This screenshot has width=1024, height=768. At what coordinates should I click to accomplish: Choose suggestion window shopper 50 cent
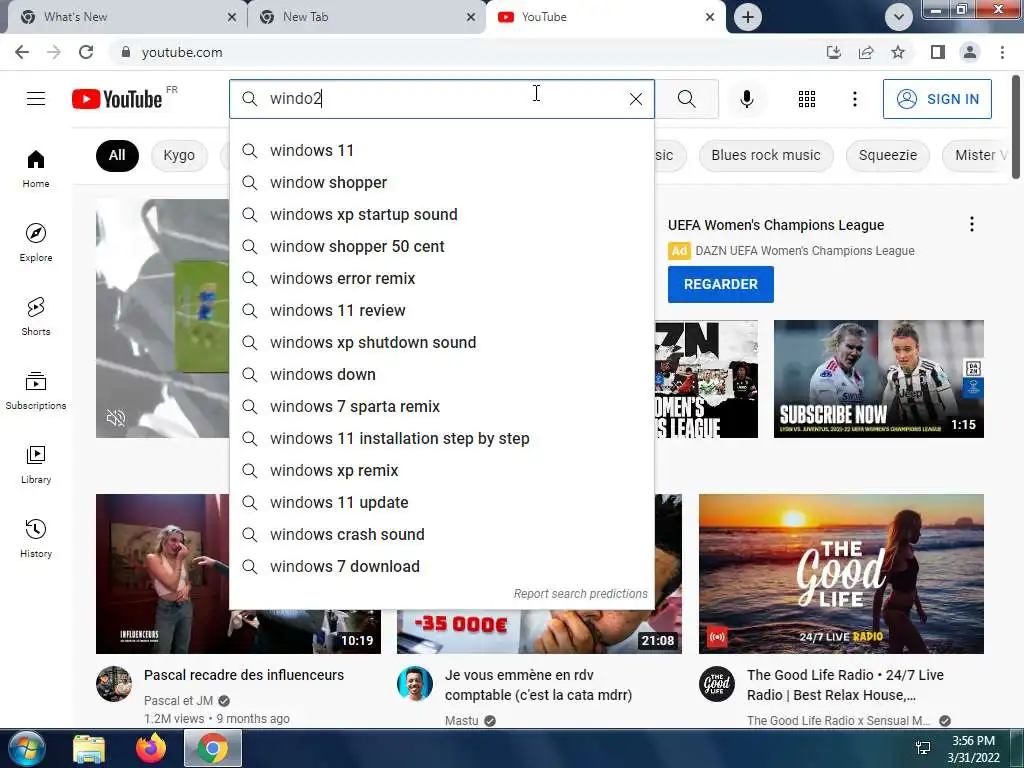tap(441, 246)
